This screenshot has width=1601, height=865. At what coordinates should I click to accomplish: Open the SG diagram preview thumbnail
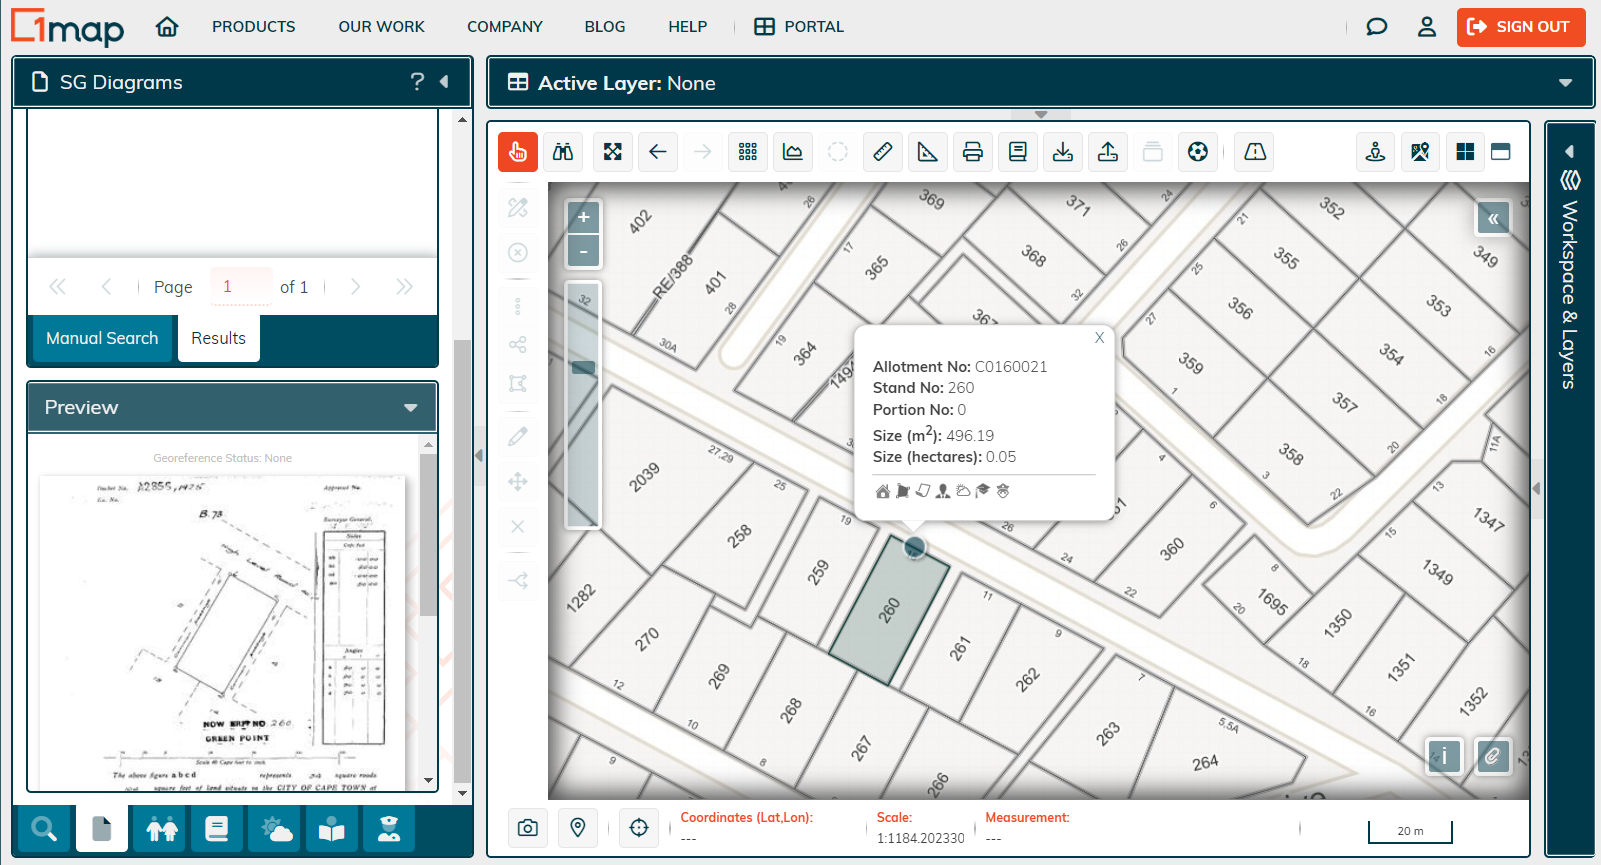pyautogui.click(x=223, y=633)
